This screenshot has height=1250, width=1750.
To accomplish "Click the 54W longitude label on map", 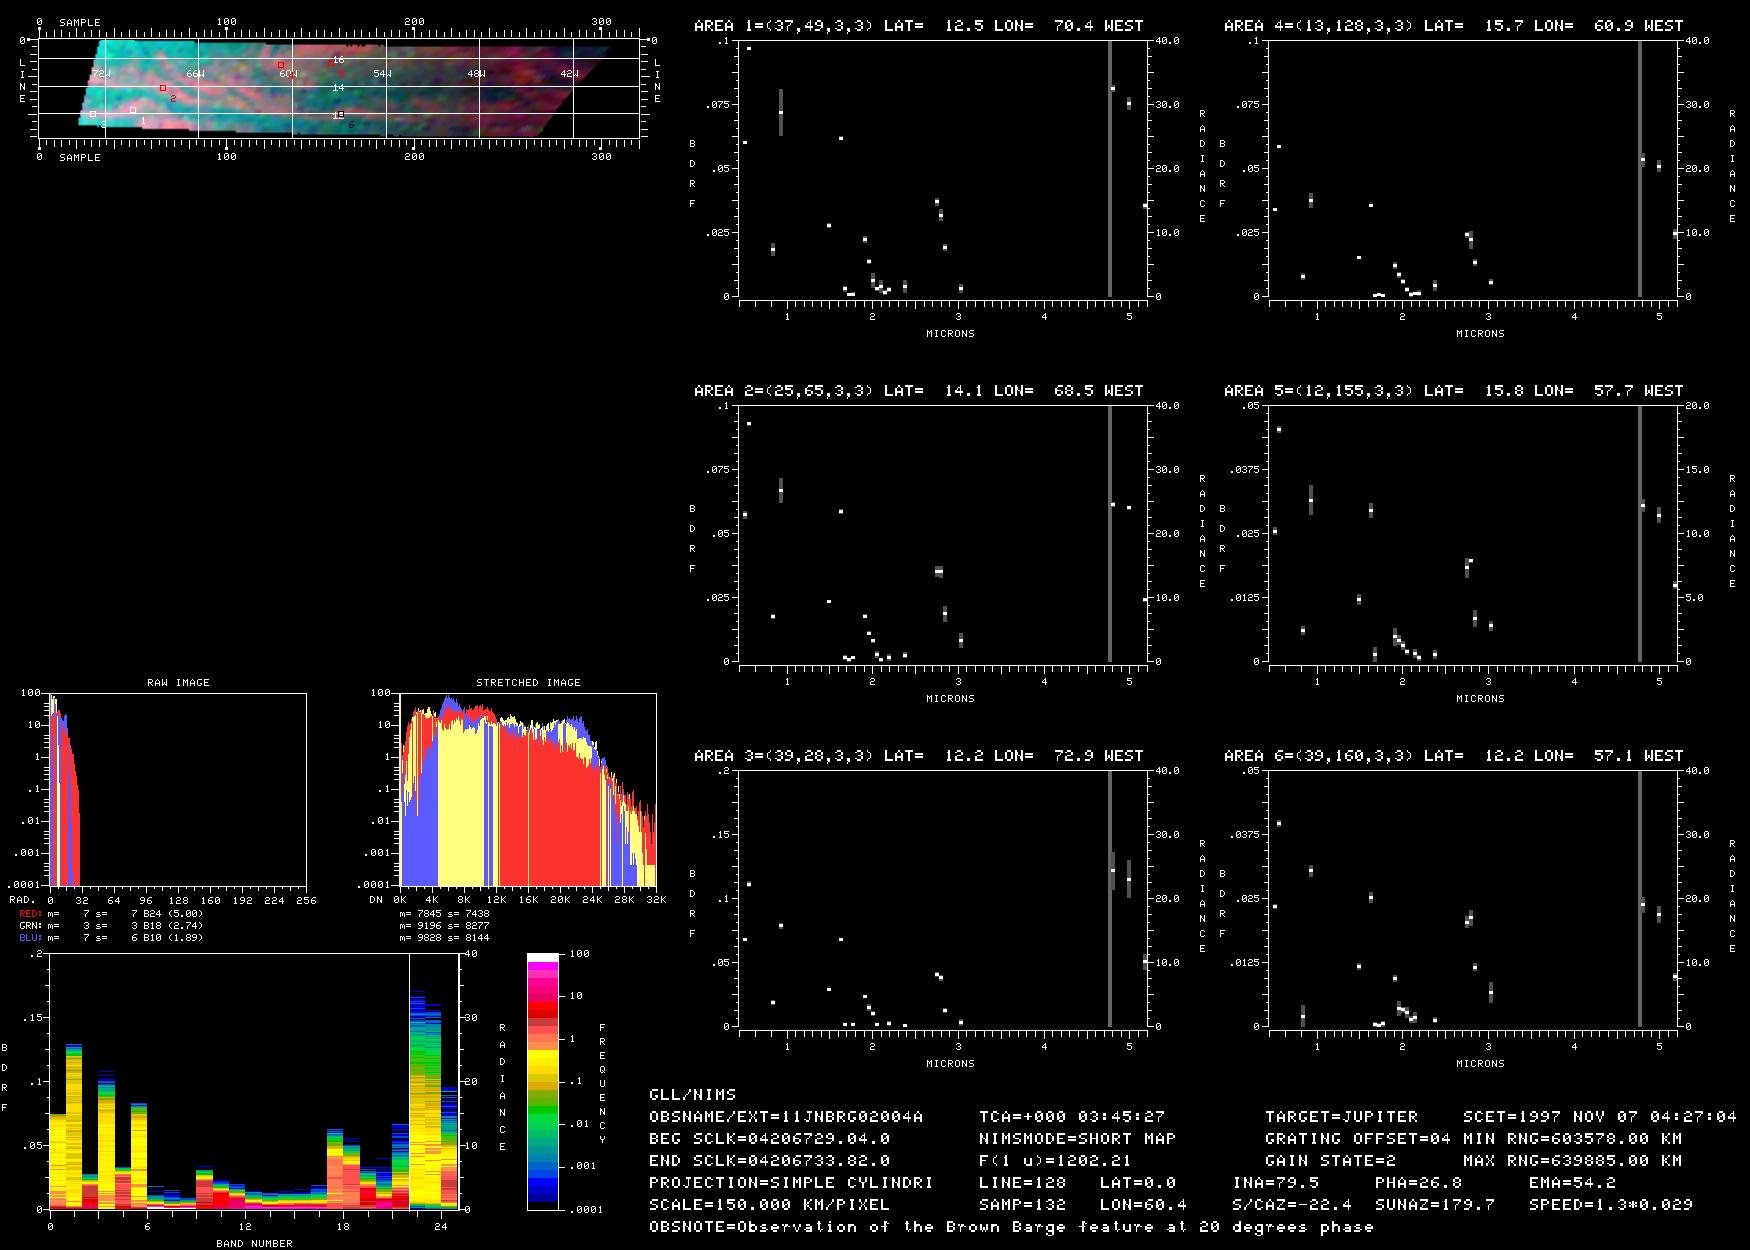I will pyautogui.click(x=382, y=74).
